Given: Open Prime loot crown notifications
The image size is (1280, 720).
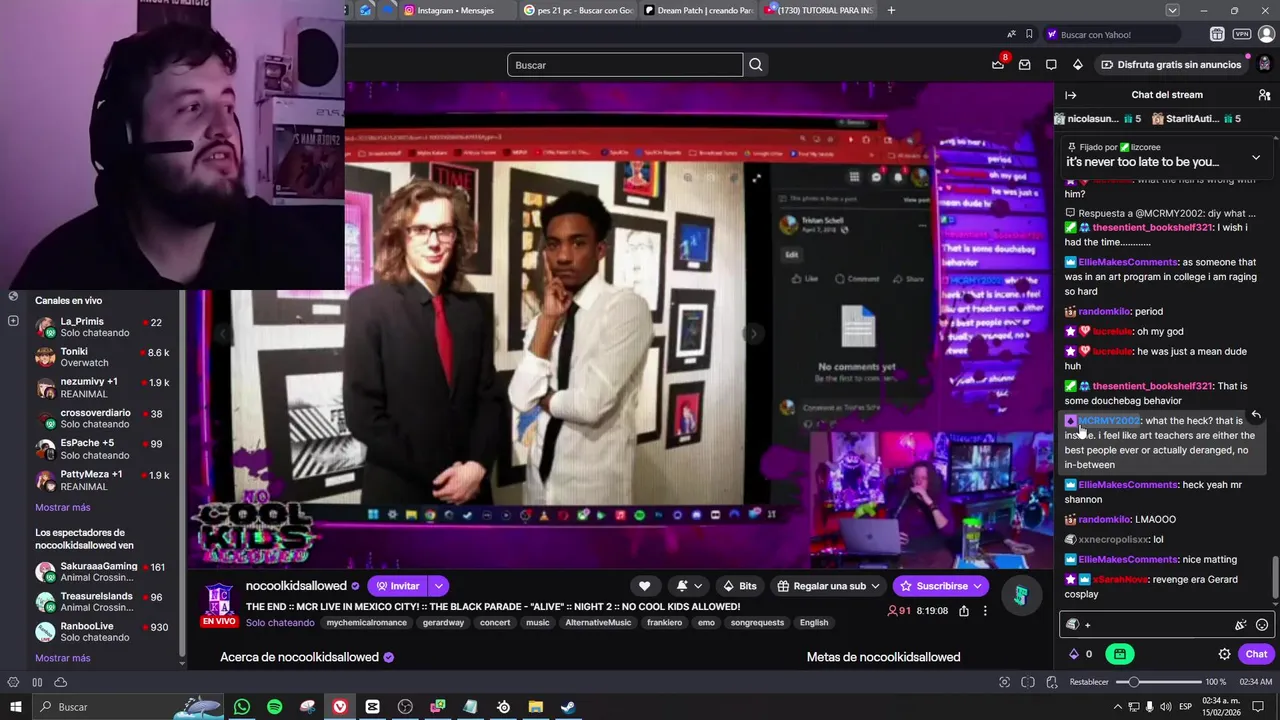Looking at the screenshot, I should 998,64.
